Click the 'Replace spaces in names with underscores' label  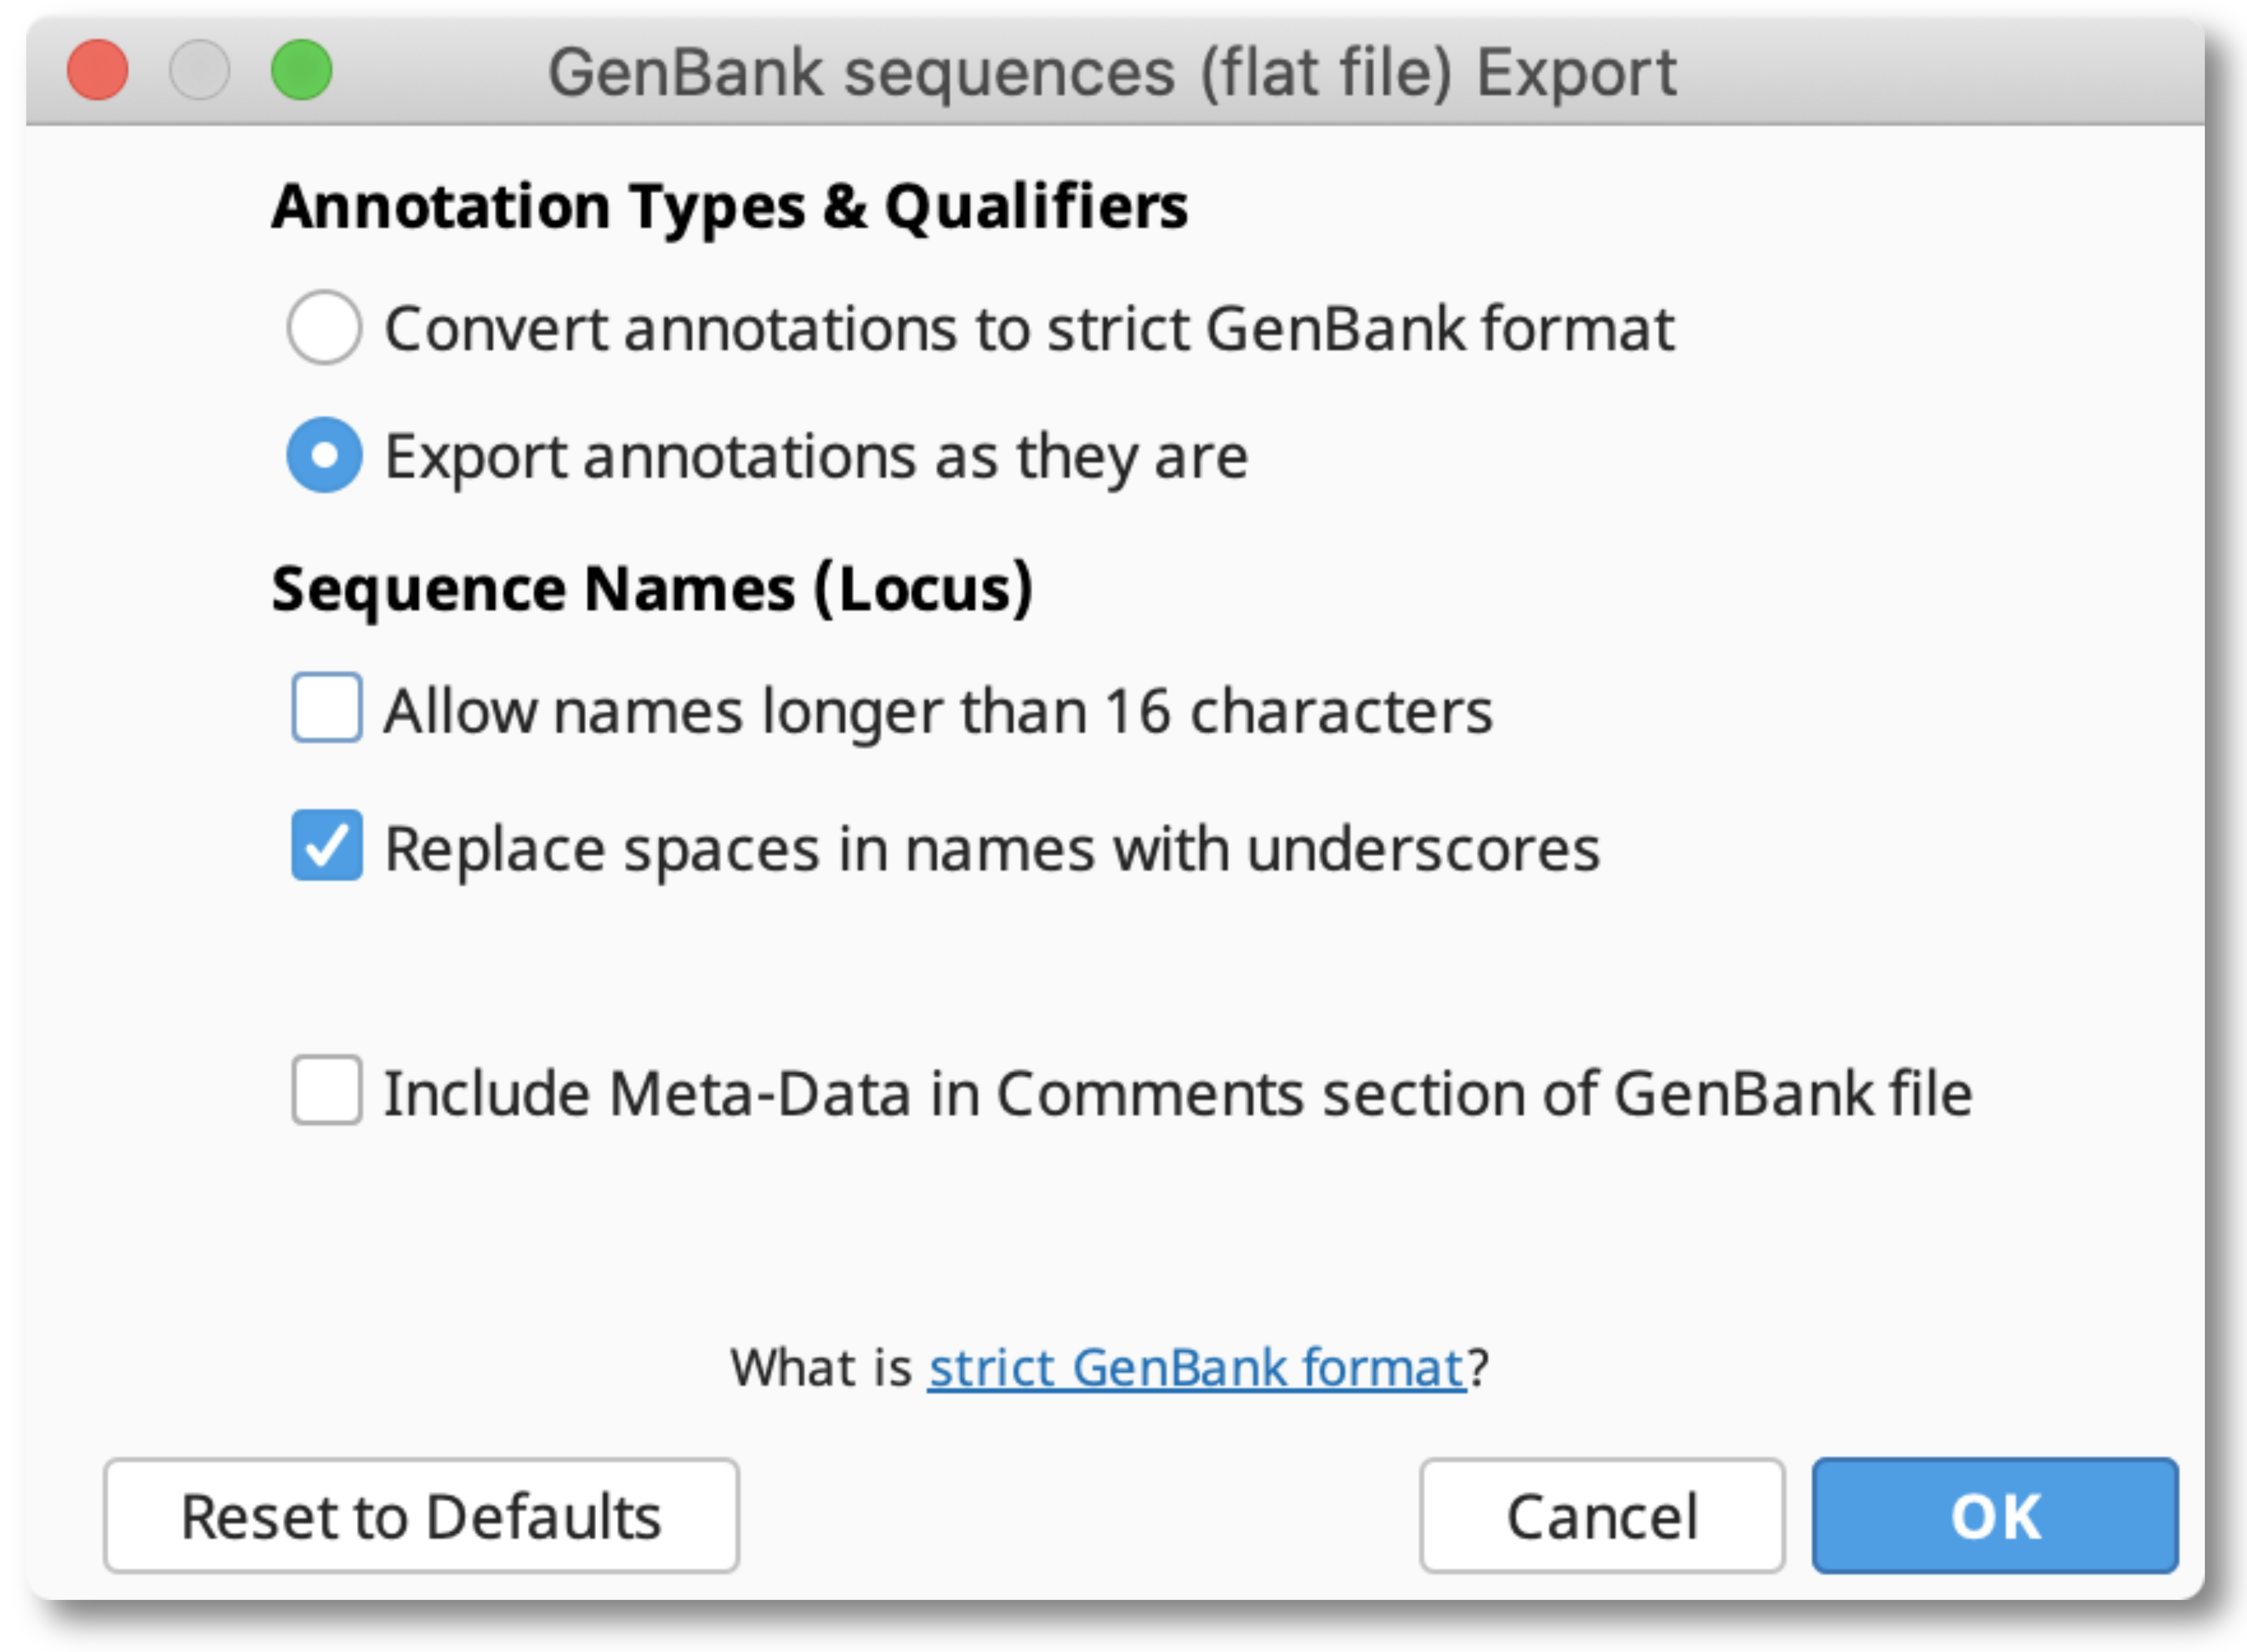[992, 849]
